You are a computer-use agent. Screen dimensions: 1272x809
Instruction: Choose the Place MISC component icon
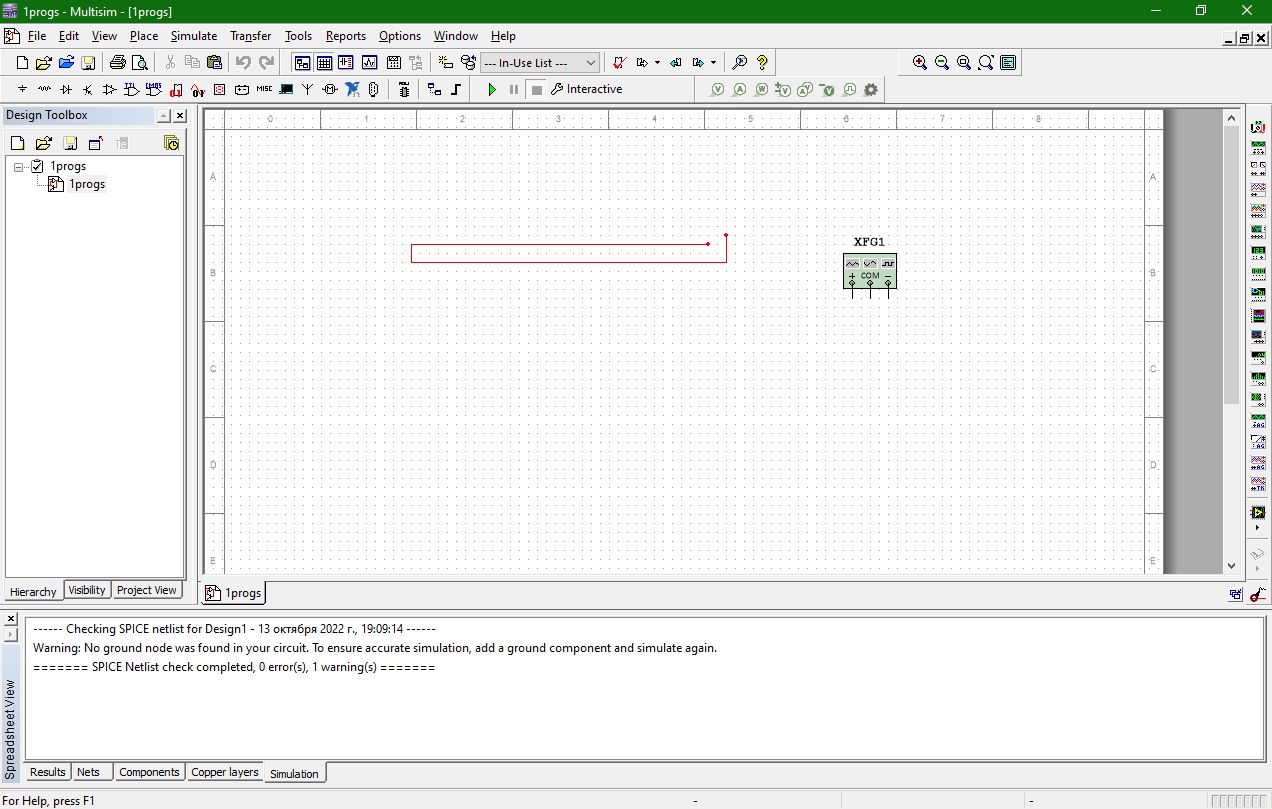coord(264,90)
